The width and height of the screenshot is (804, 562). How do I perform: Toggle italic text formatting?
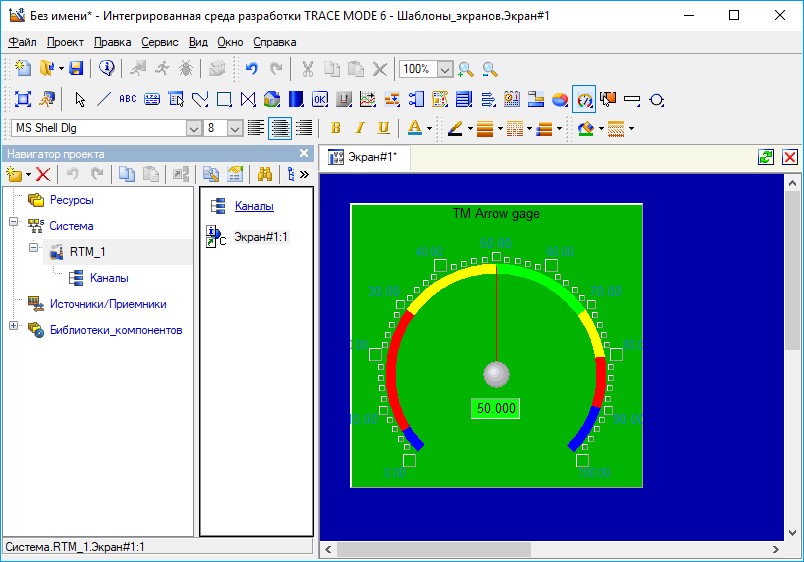pos(360,128)
